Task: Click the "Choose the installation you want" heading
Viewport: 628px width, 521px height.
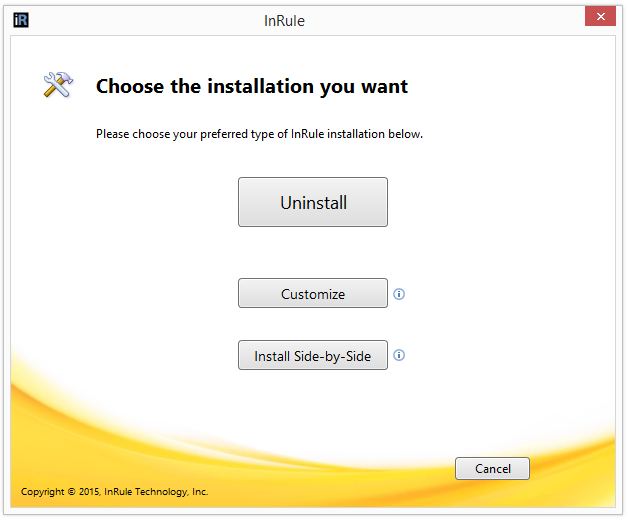Action: (x=251, y=87)
